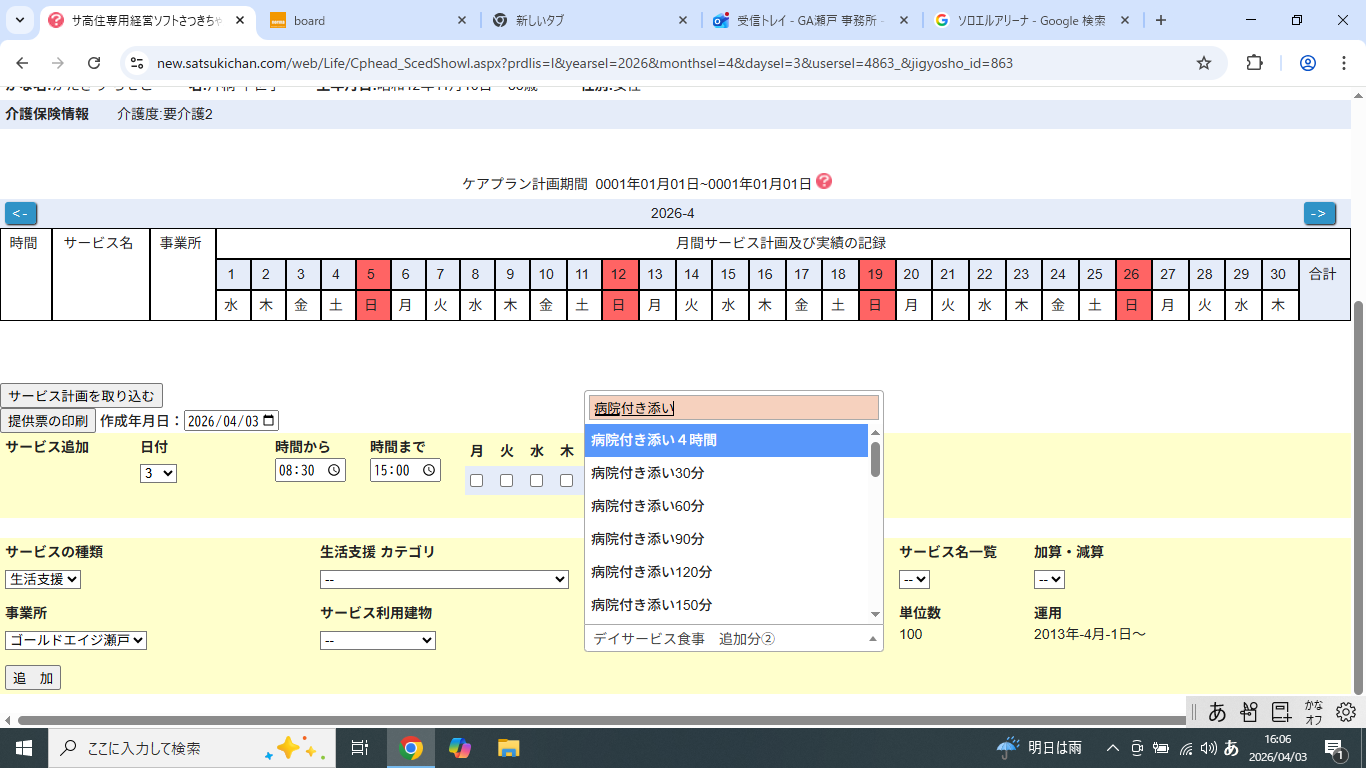Open the Chrome extensions puzzle icon
Viewport: 1366px width, 768px height.
click(x=1254, y=63)
